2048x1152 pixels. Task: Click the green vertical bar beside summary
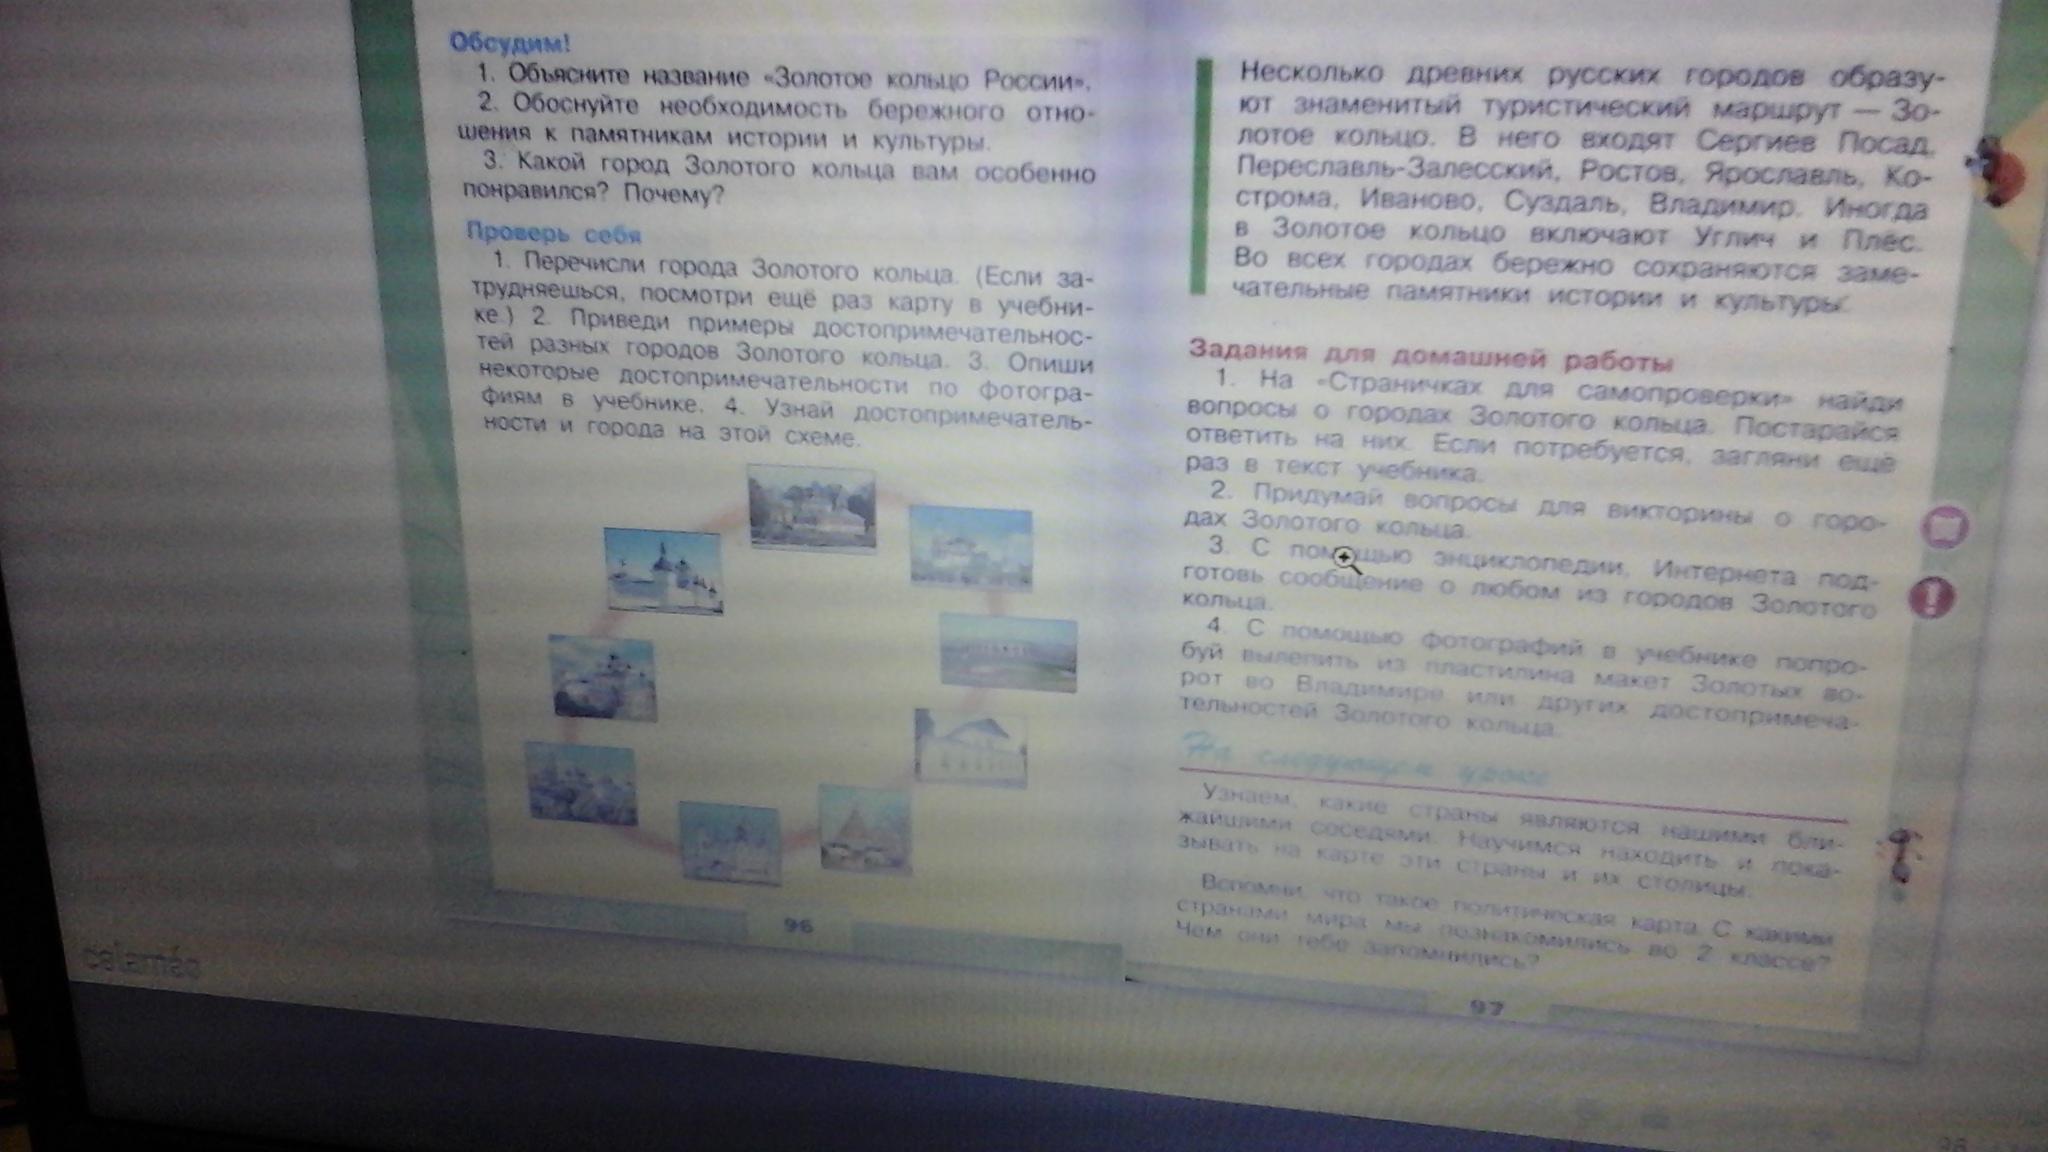pyautogui.click(x=1204, y=175)
